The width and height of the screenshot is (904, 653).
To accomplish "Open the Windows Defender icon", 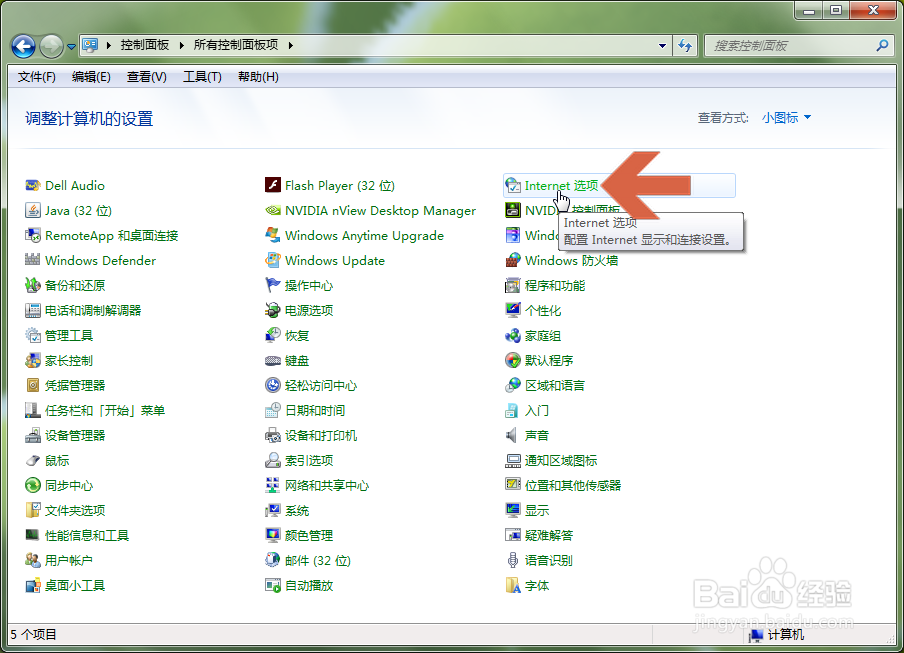I will pyautogui.click(x=33, y=261).
